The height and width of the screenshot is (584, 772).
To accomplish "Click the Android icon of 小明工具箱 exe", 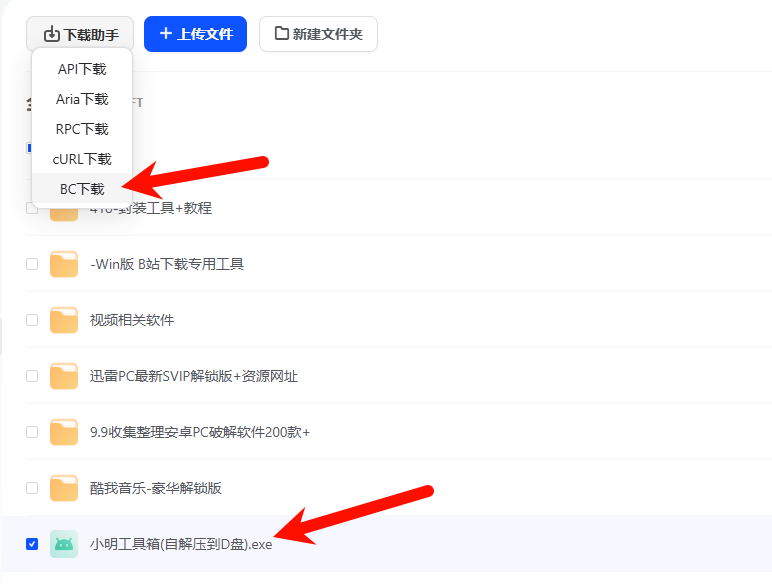I will 64,544.
